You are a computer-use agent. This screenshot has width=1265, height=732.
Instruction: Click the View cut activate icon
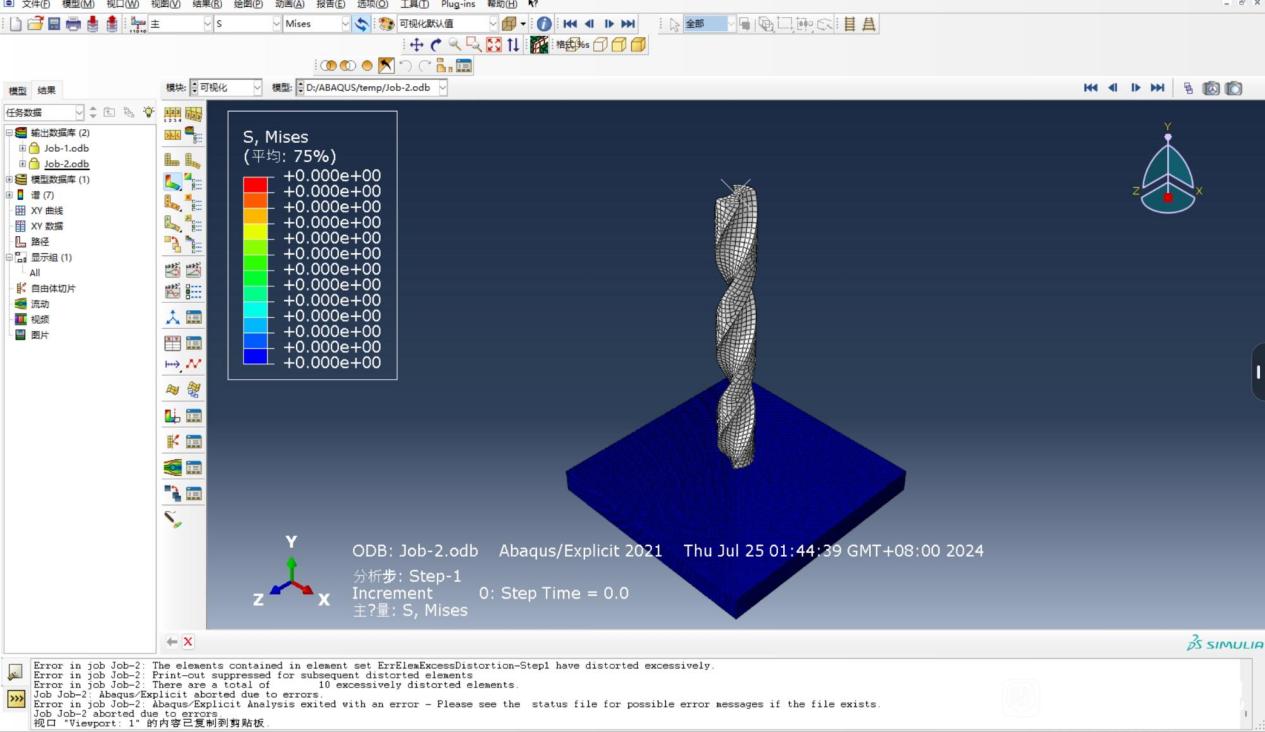tap(172, 415)
